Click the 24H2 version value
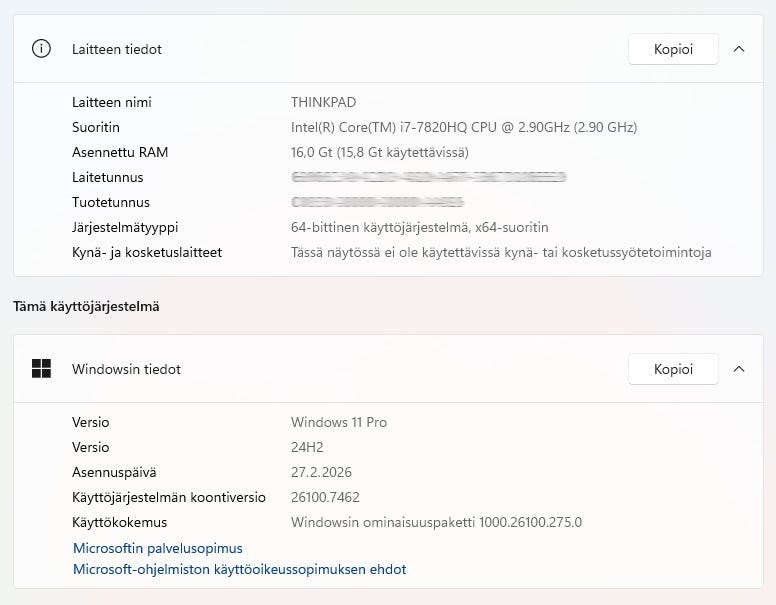776x605 pixels. (x=308, y=447)
